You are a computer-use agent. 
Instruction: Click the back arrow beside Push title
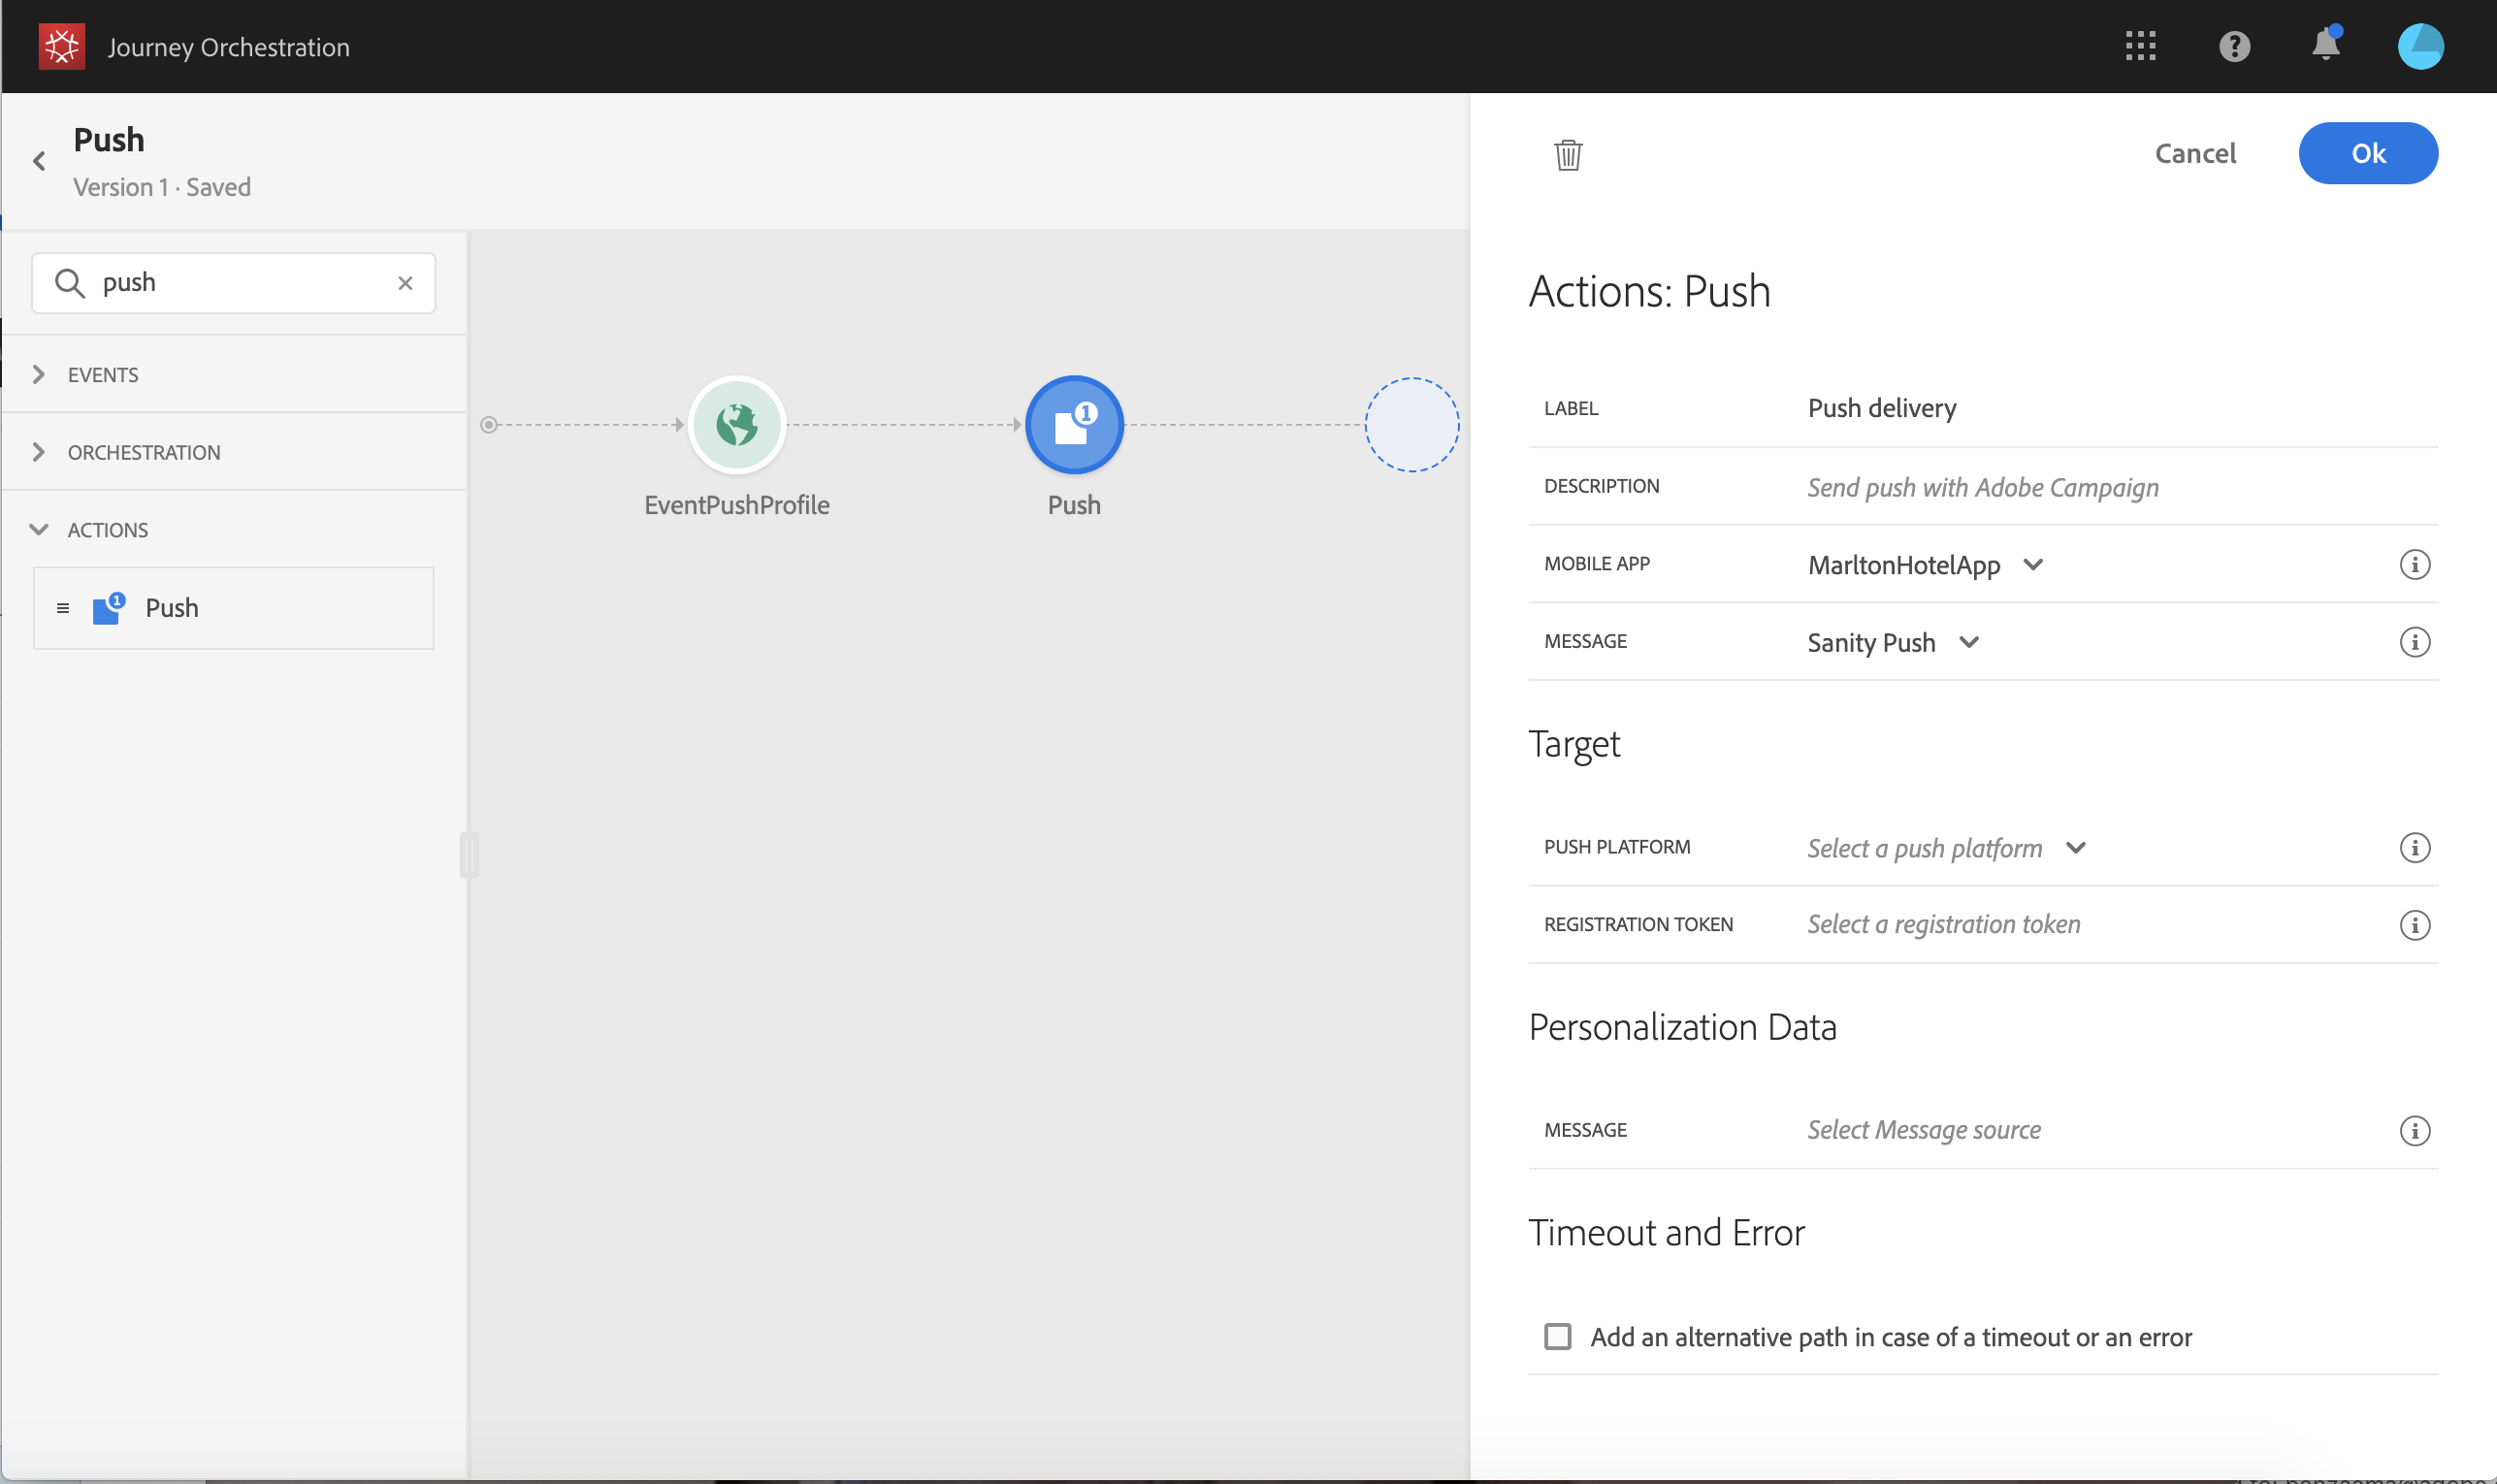click(39, 161)
